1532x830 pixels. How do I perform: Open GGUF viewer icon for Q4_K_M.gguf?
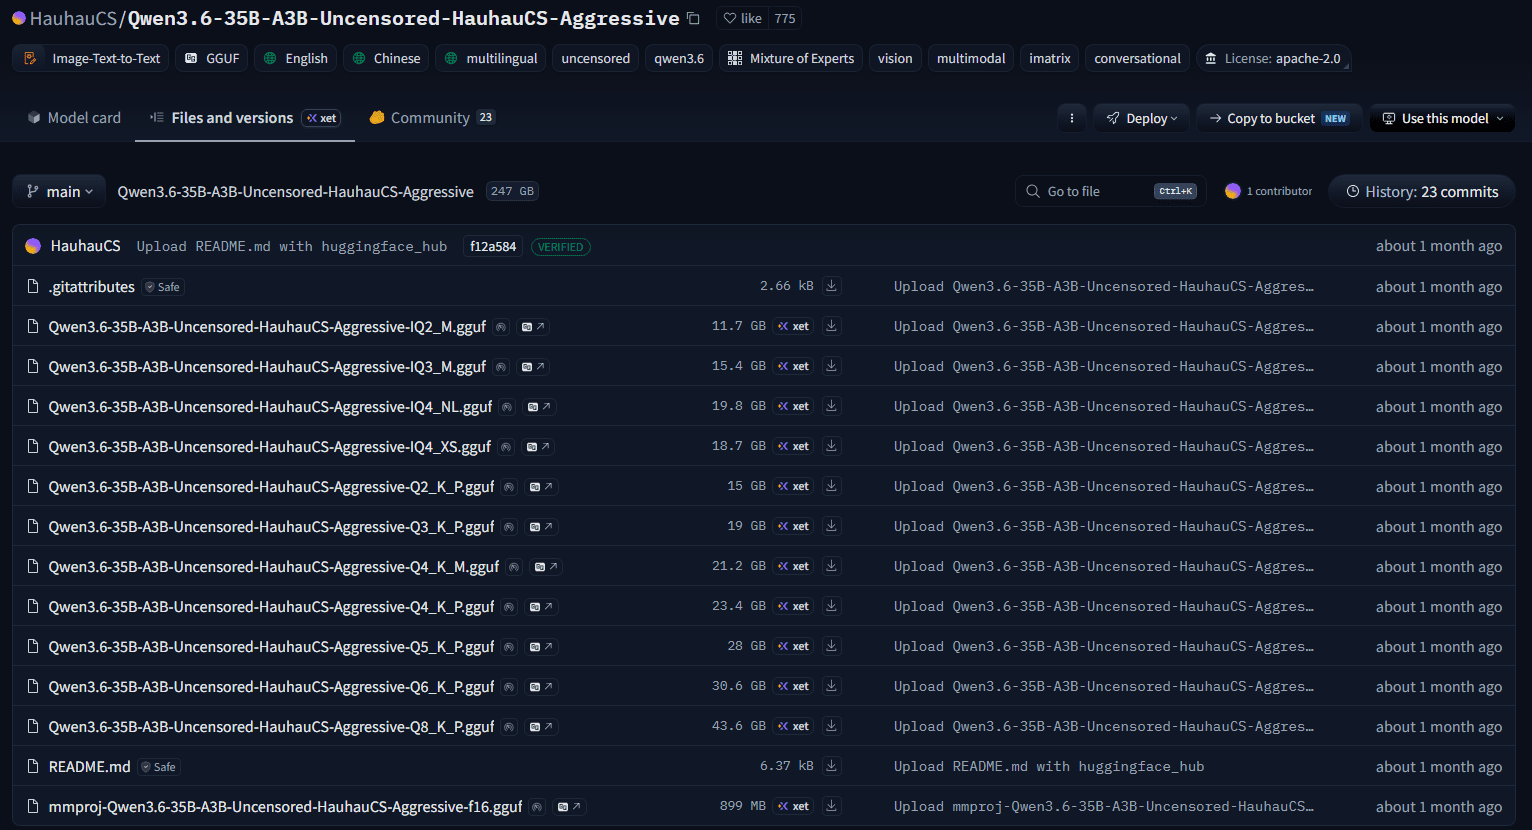tap(546, 567)
